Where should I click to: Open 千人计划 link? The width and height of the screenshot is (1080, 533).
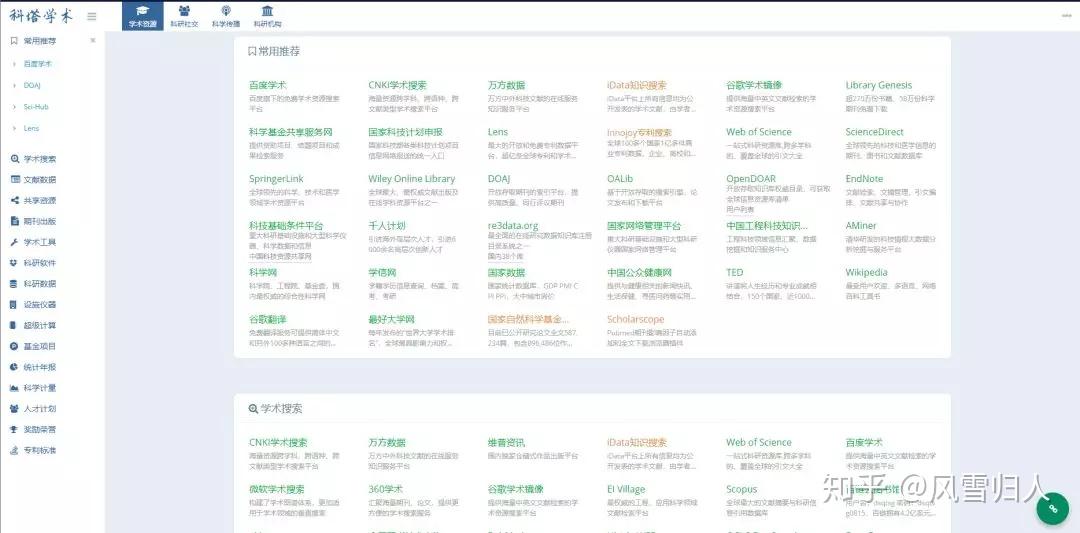click(387, 226)
